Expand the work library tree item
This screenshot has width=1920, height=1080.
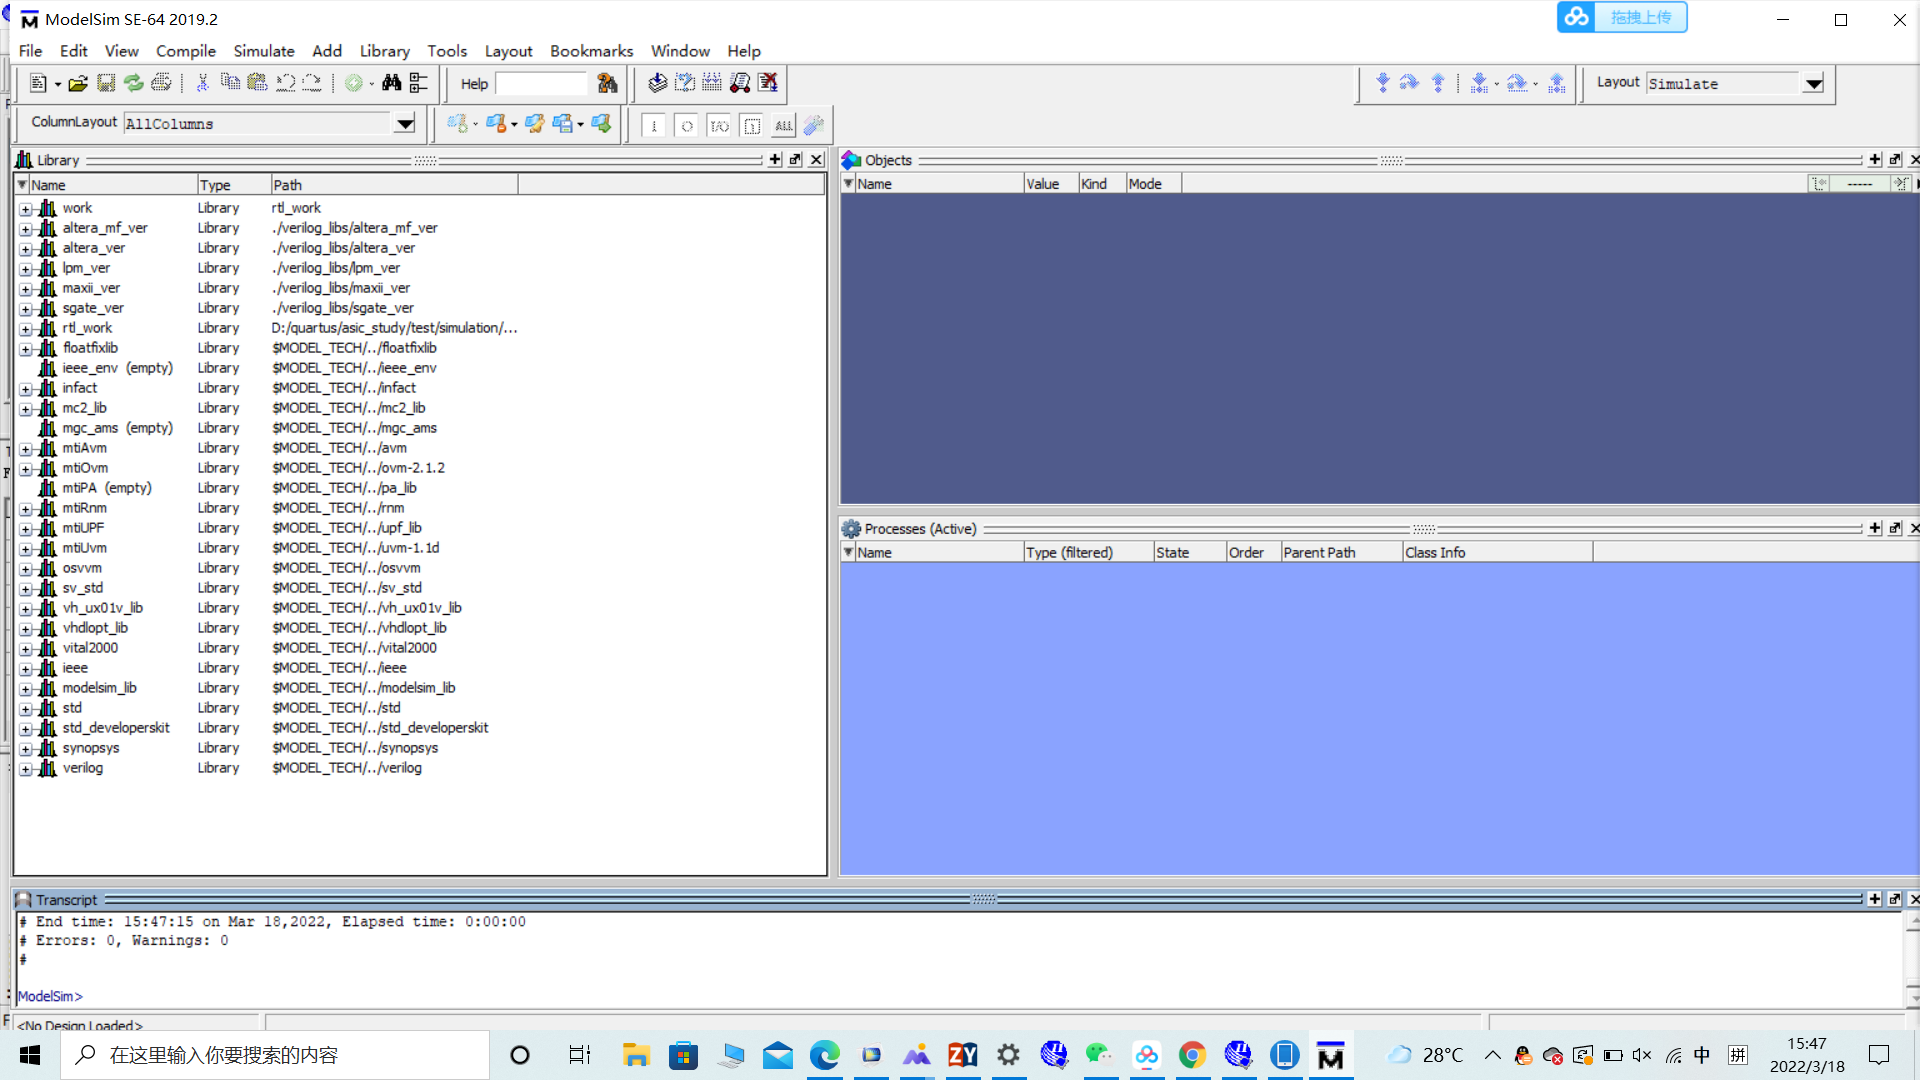tap(25, 208)
